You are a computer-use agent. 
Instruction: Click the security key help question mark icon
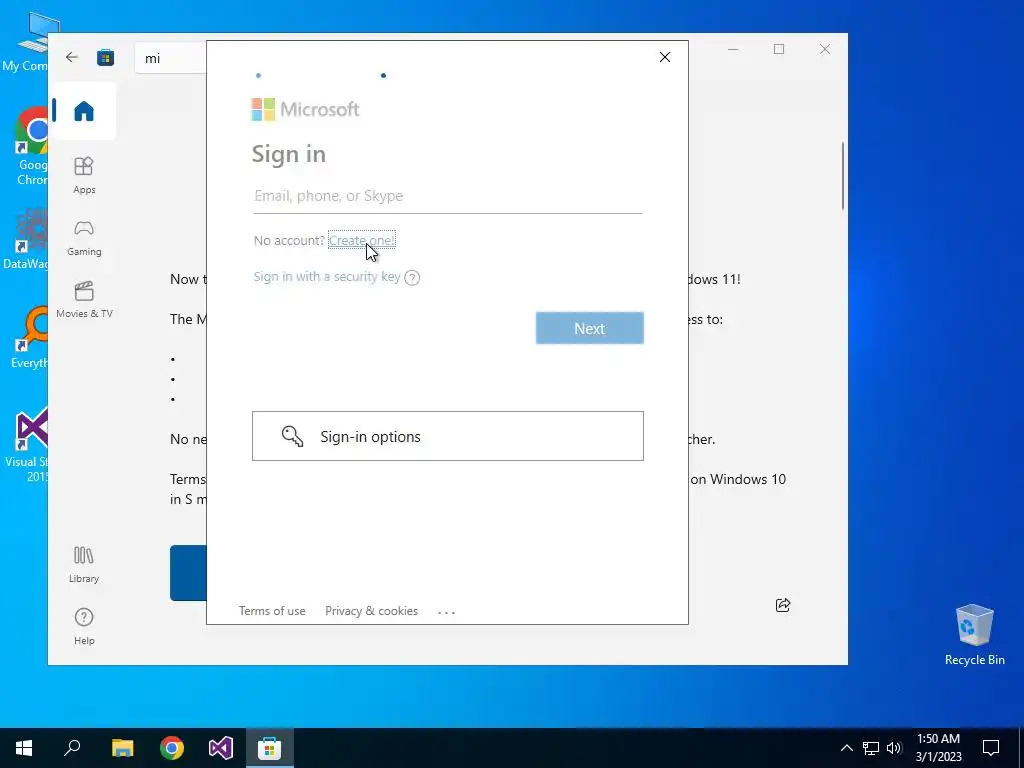point(412,278)
